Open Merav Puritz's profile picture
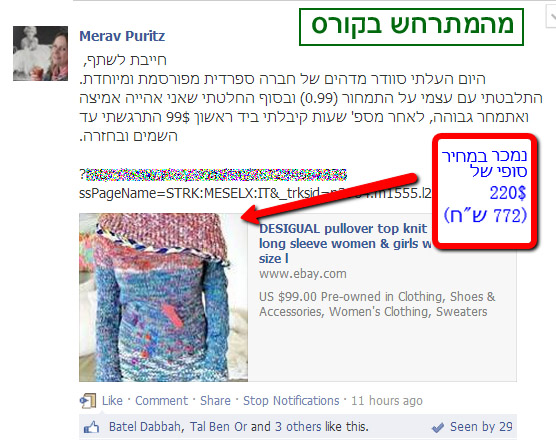Image resolution: width=556 pixels, height=440 pixels. pos(40,54)
